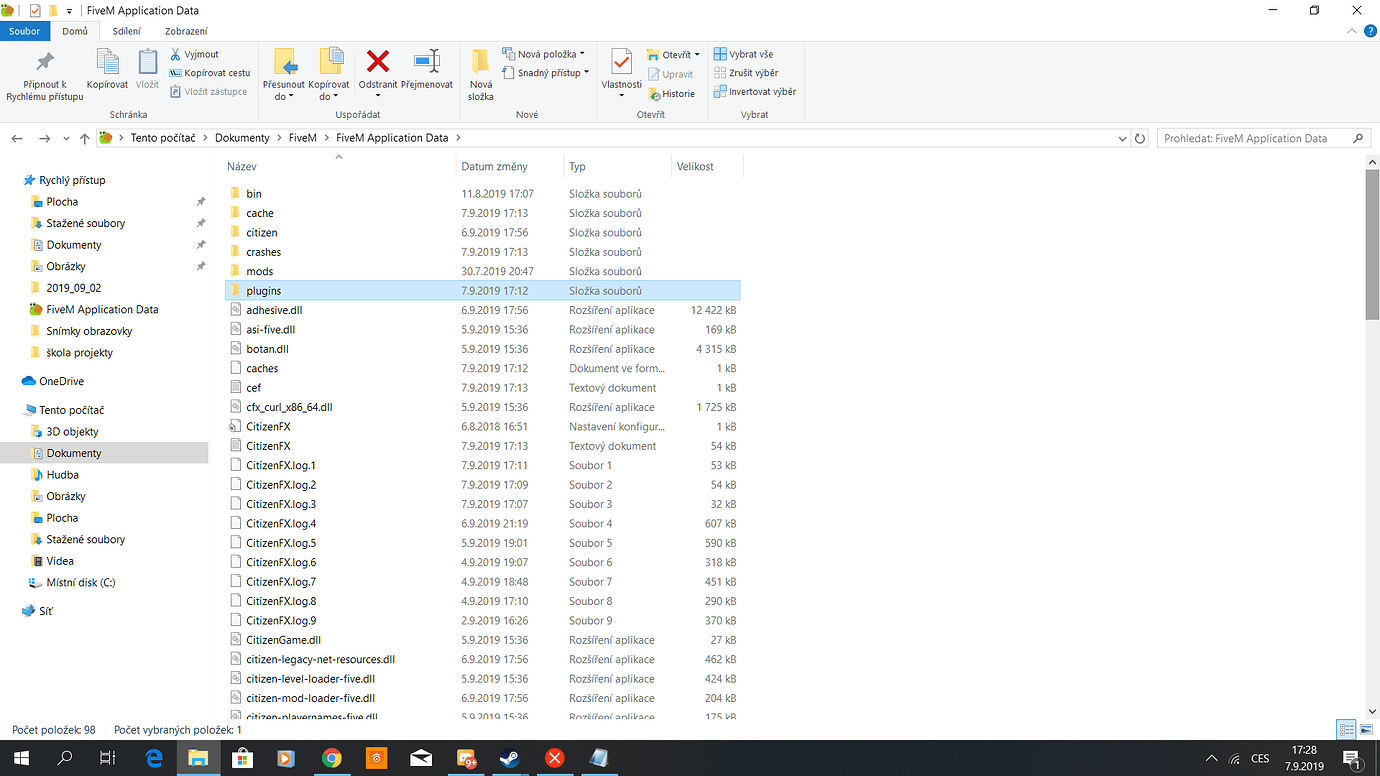Switch to the Domů ribbon tab
This screenshot has height=776, width=1380.
click(75, 31)
